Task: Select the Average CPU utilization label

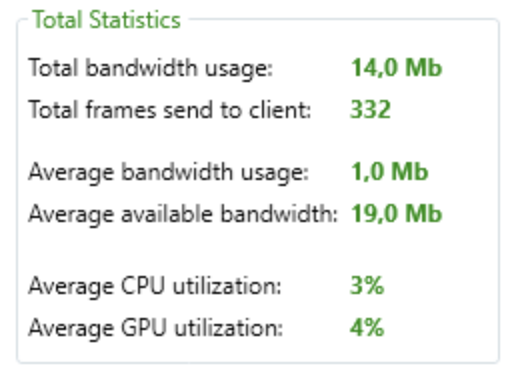Action: pos(155,286)
